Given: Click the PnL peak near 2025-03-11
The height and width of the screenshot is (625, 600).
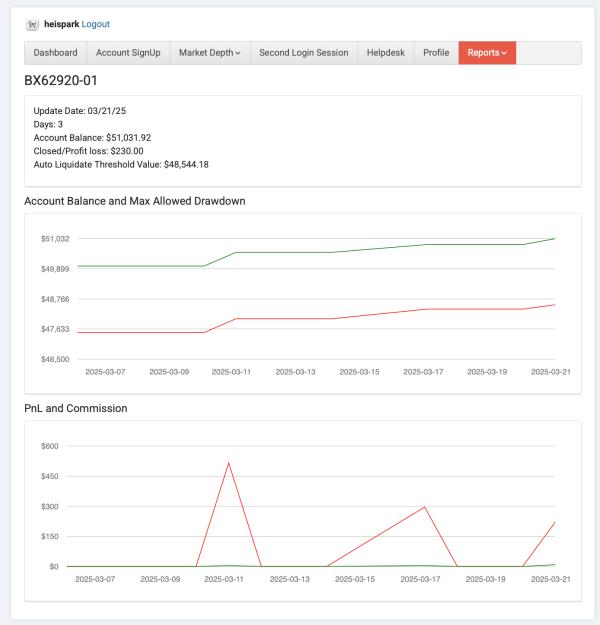Looking at the screenshot, I should (x=228, y=463).
